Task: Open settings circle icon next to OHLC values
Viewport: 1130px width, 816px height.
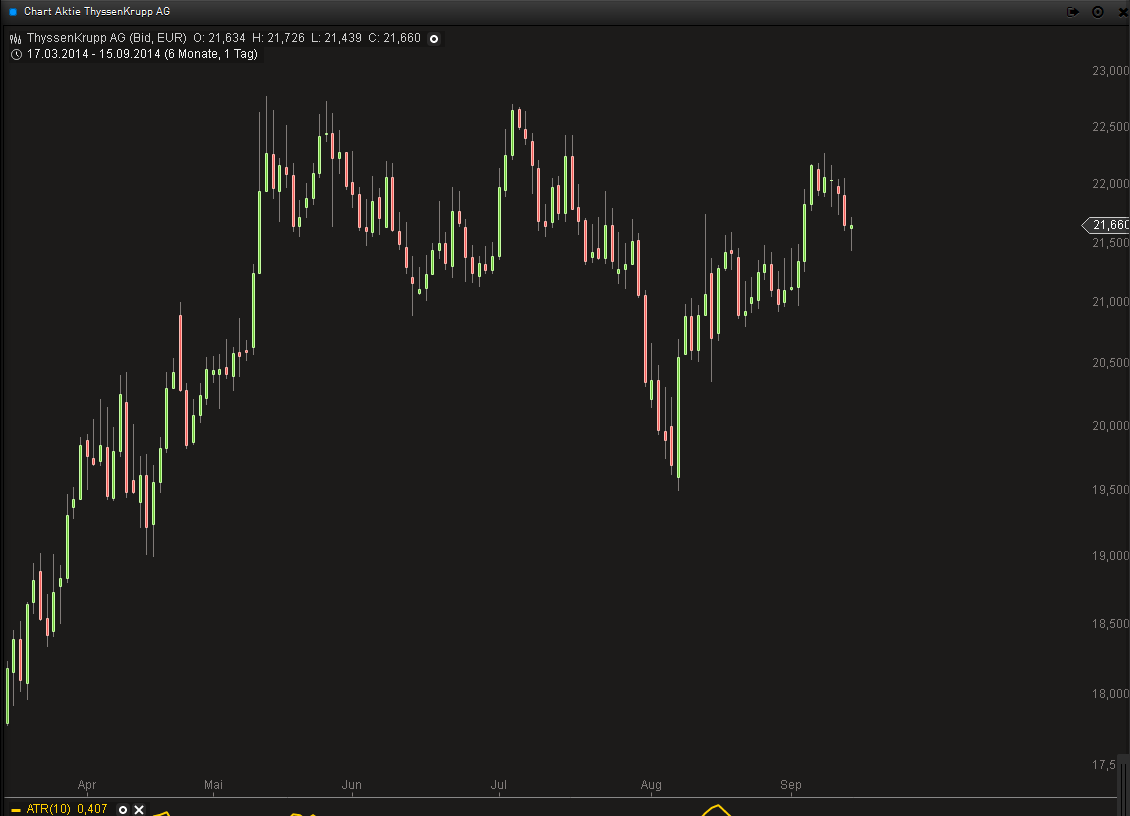Action: tap(434, 39)
